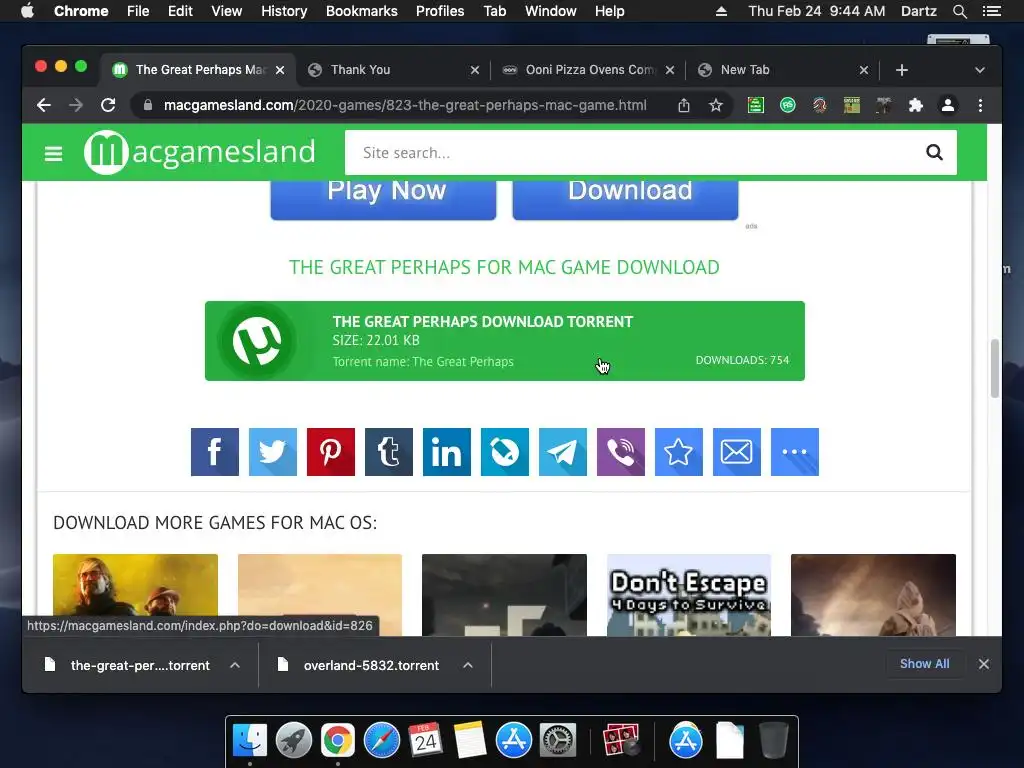The image size is (1024, 768).
Task: Click the address bar URL
Action: (405, 105)
